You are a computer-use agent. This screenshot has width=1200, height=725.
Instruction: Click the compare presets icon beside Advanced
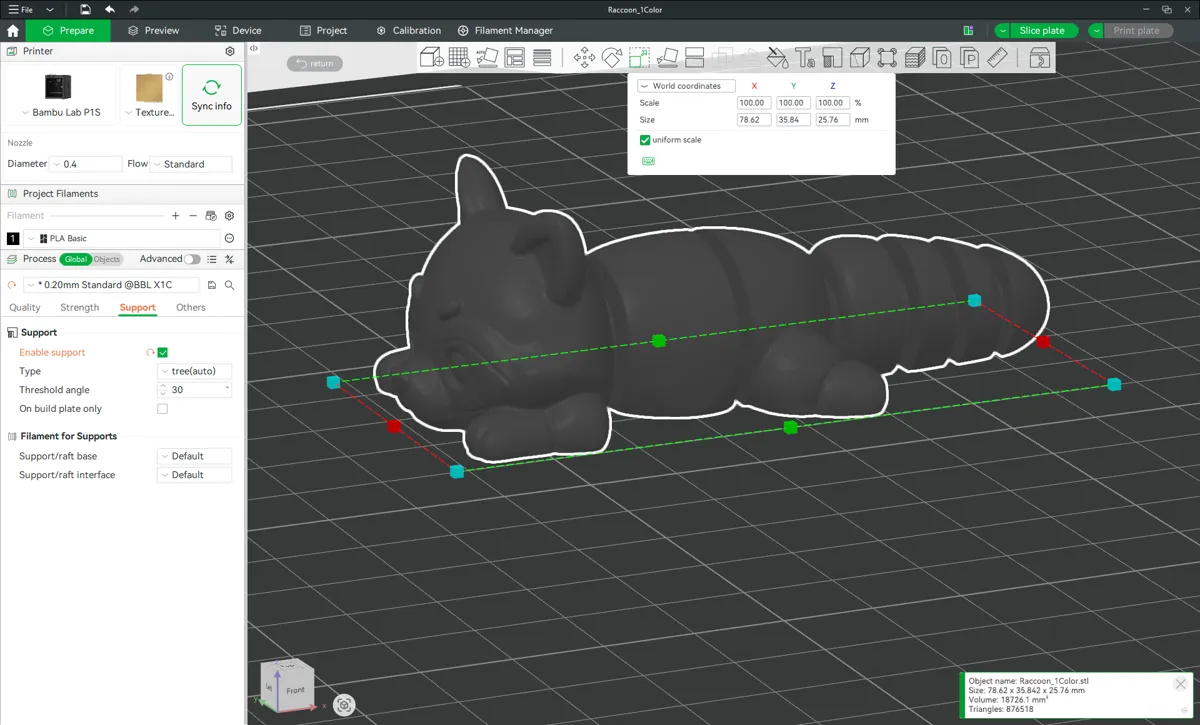pyautogui.click(x=229, y=259)
